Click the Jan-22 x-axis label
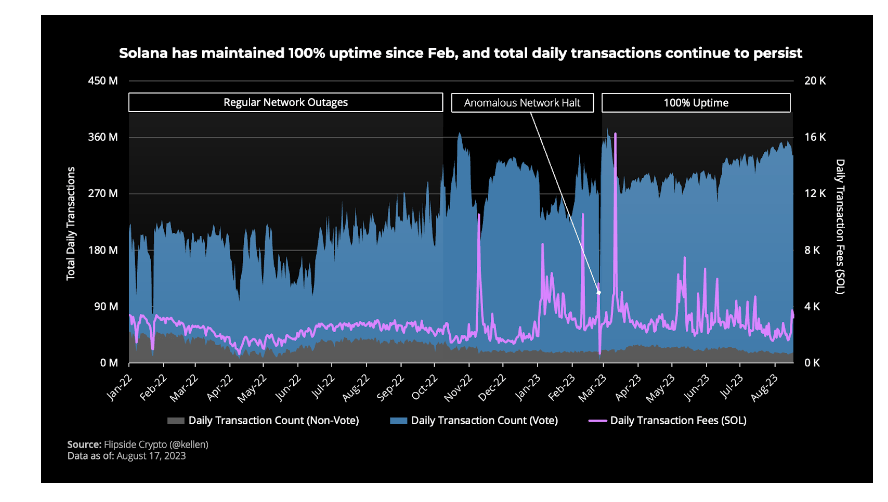 (119, 387)
